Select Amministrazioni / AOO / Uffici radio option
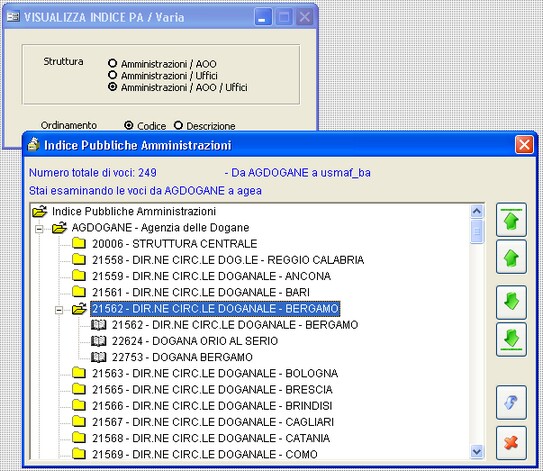This screenshot has width=543, height=471. point(112,87)
